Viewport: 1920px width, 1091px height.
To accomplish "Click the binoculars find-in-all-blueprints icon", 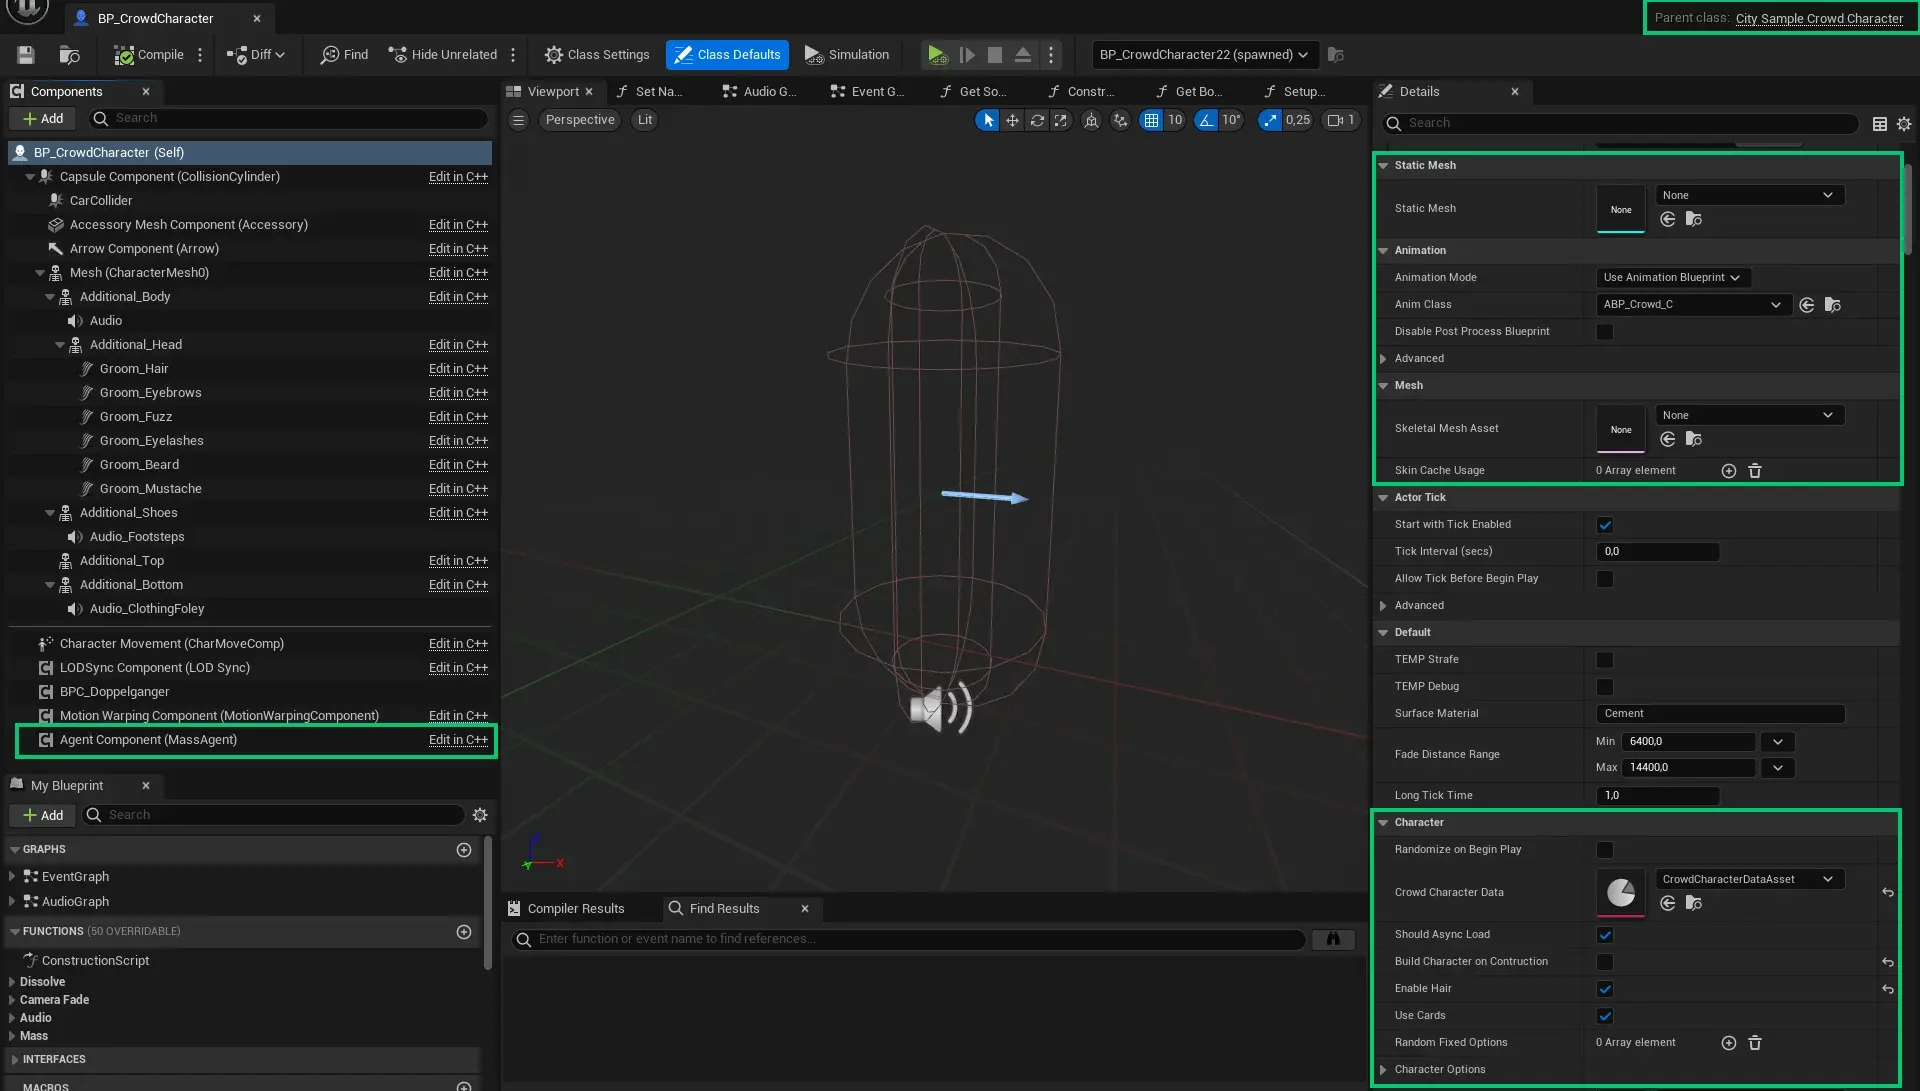I will click(x=1333, y=939).
